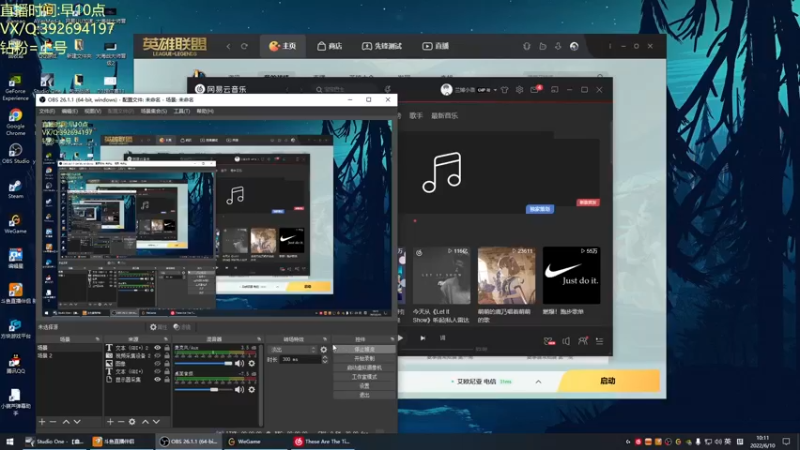This screenshot has width=800, height=450.
Task: Open the 帮助(H) menu in OBS
Action: (x=205, y=111)
